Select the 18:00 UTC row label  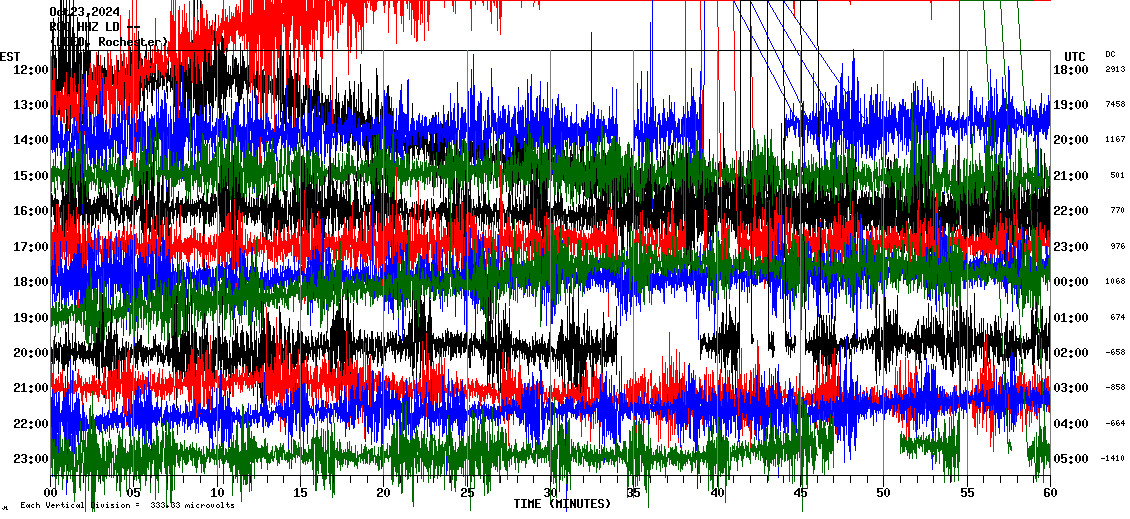pyautogui.click(x=1070, y=70)
